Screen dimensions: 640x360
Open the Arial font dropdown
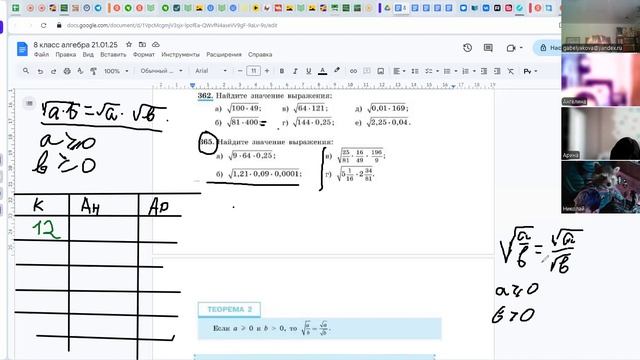click(211, 71)
